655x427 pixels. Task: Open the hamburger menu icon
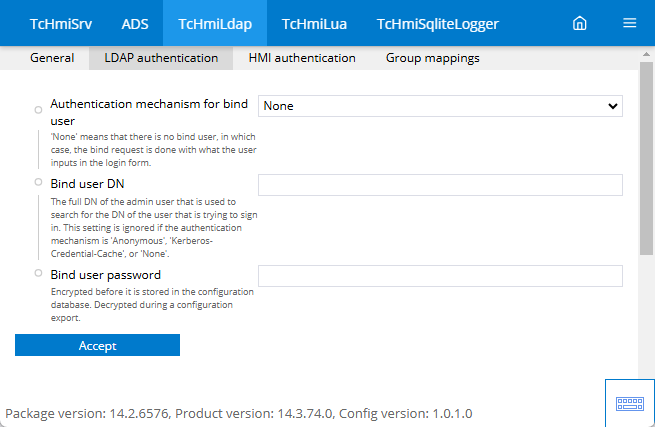tap(630, 23)
